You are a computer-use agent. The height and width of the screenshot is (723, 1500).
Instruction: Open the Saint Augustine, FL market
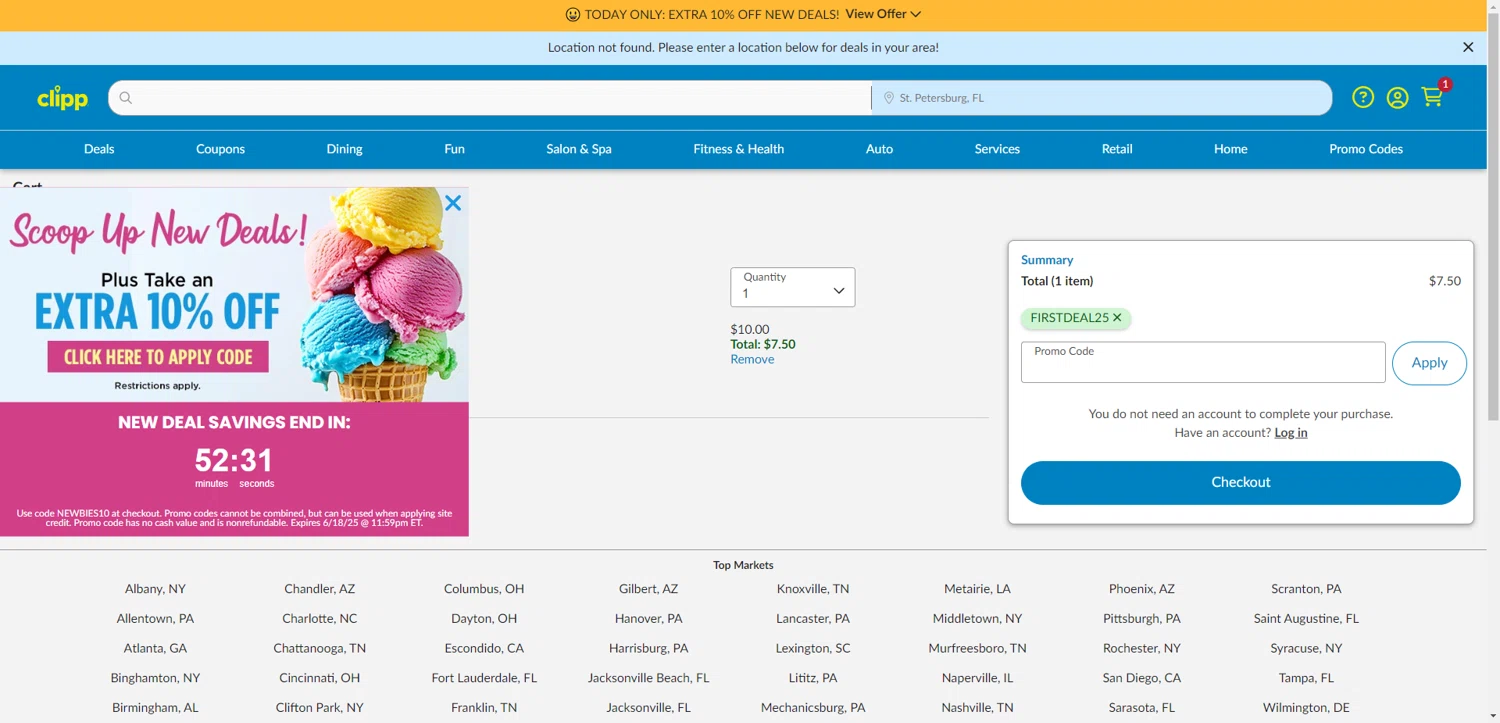(x=1306, y=619)
